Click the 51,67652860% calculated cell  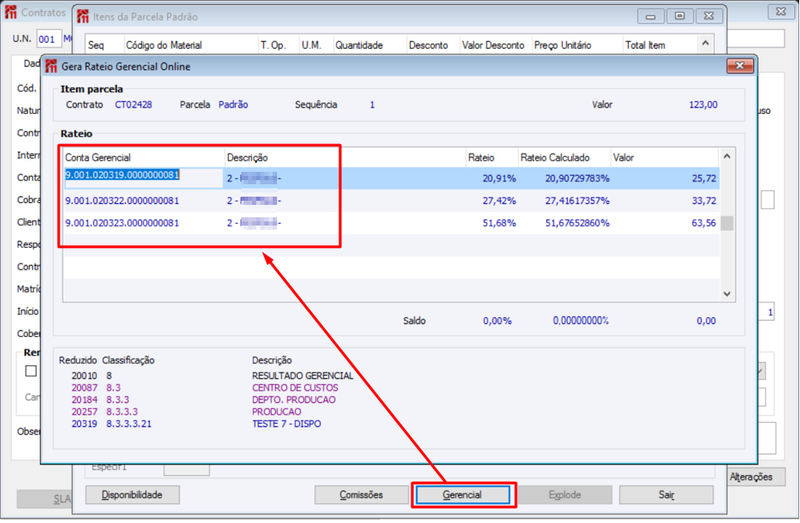click(577, 223)
